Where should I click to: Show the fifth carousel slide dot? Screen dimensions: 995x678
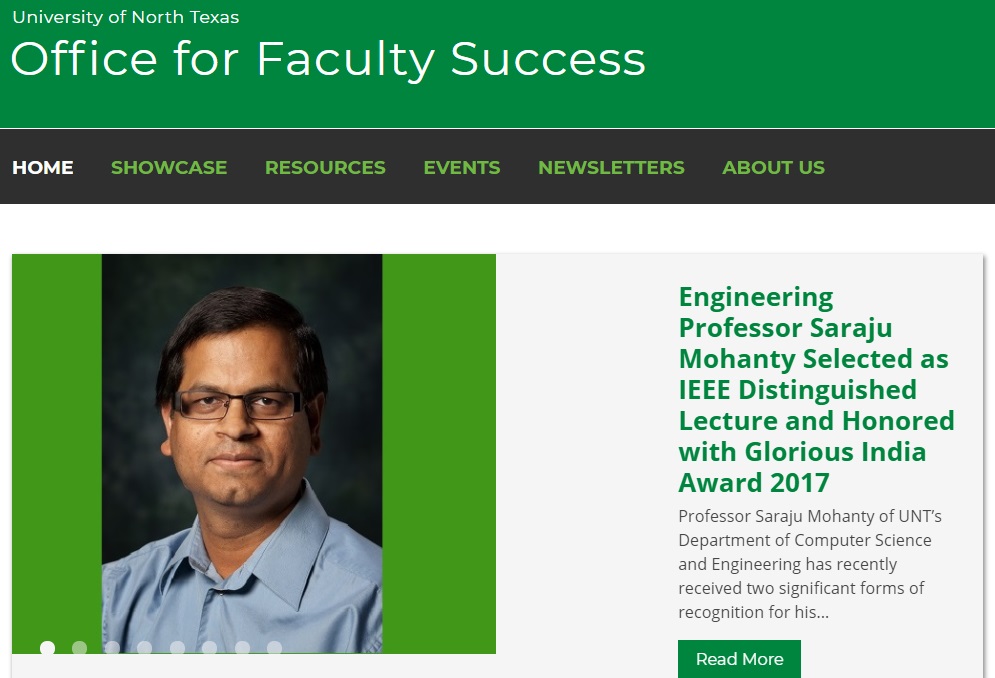click(177, 648)
